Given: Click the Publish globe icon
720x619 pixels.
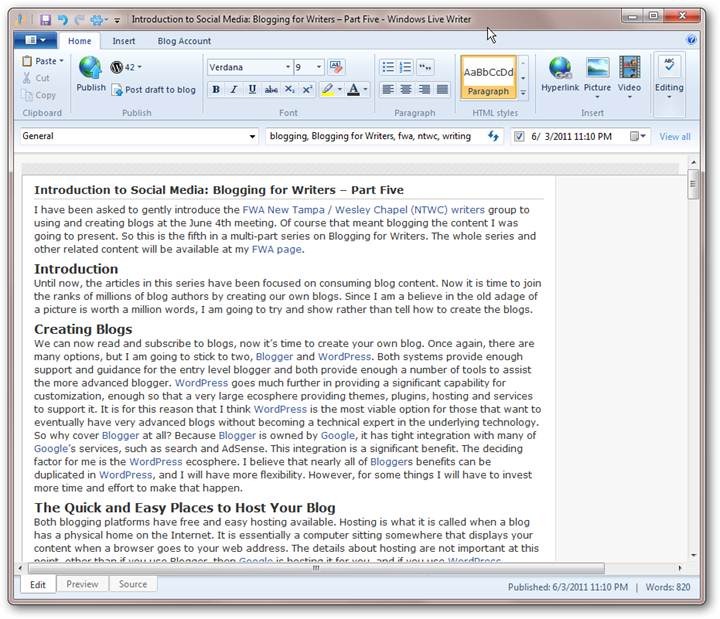Looking at the screenshot, I should 91,69.
